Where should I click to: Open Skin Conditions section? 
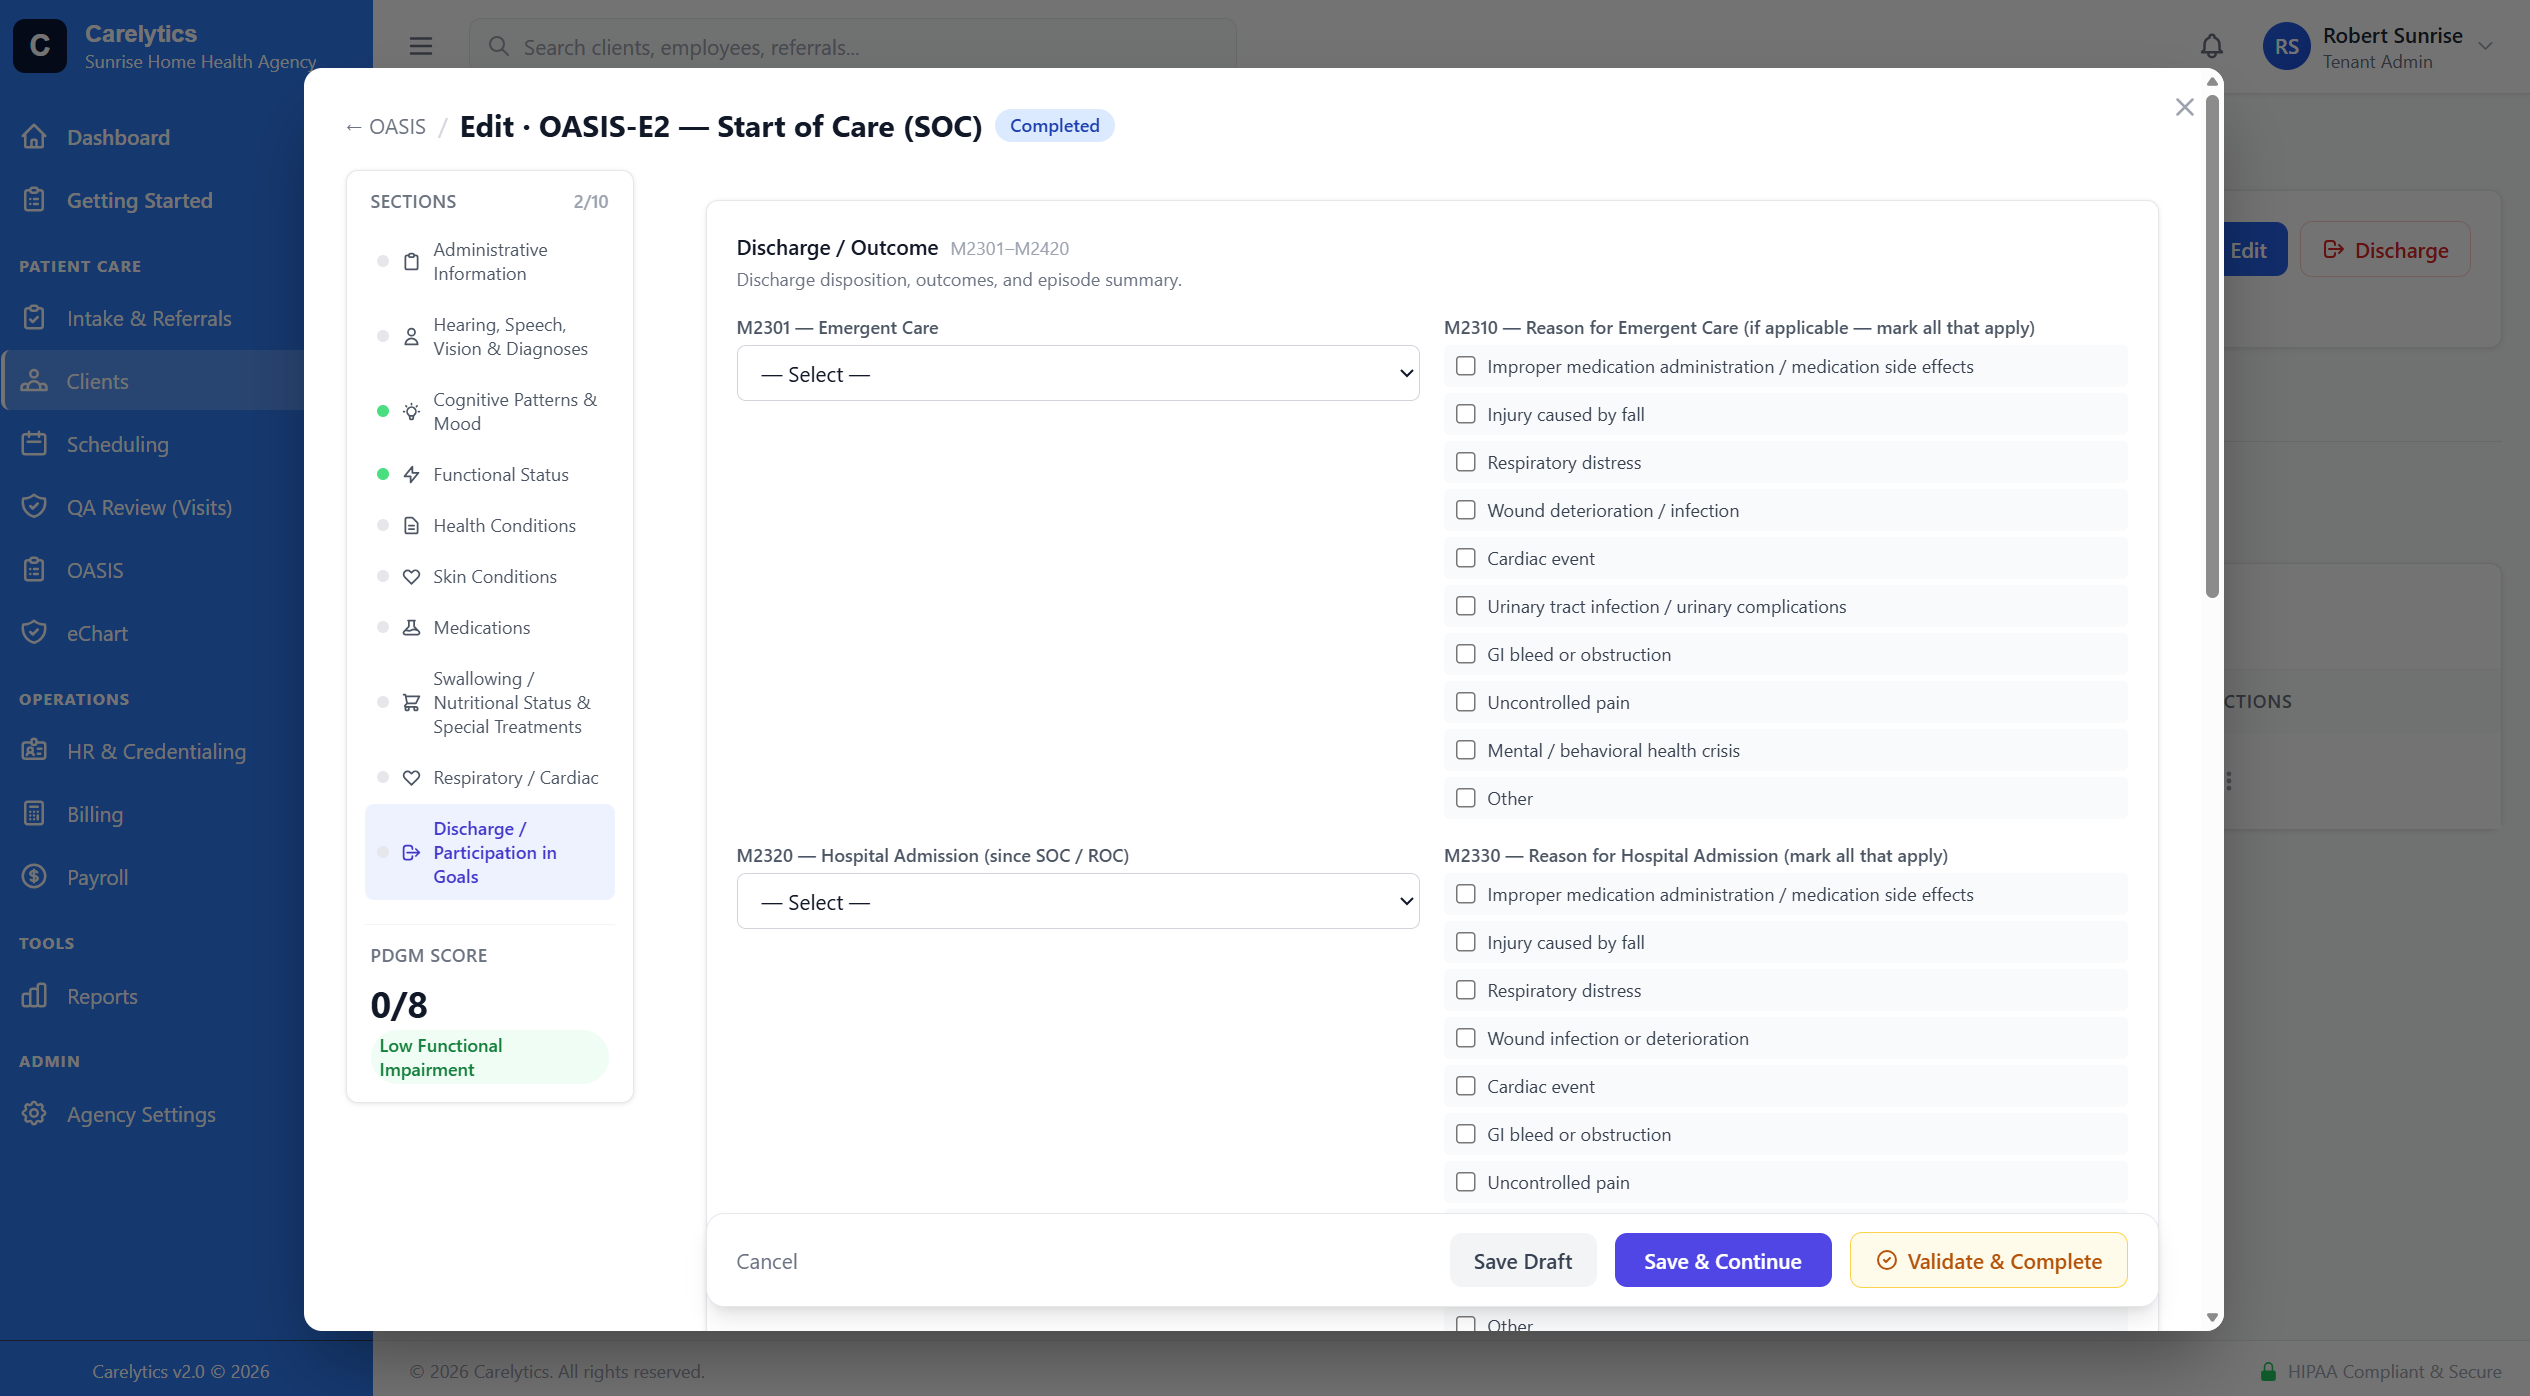click(489, 577)
